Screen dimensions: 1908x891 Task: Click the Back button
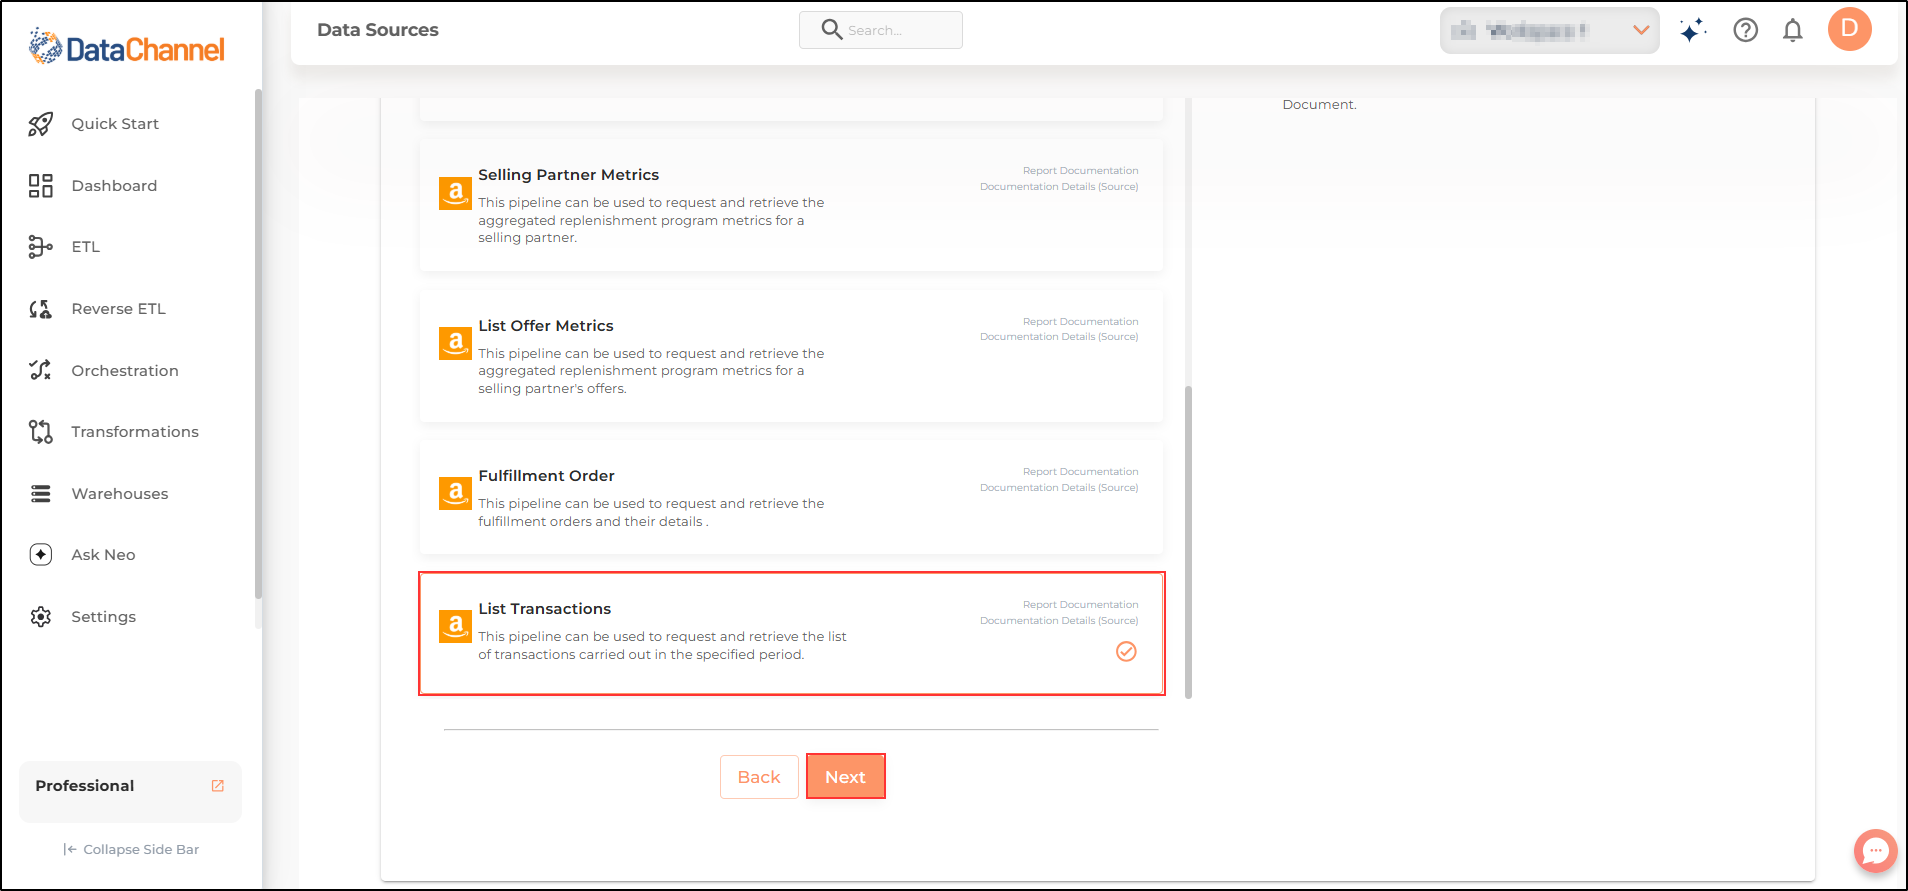point(759,777)
